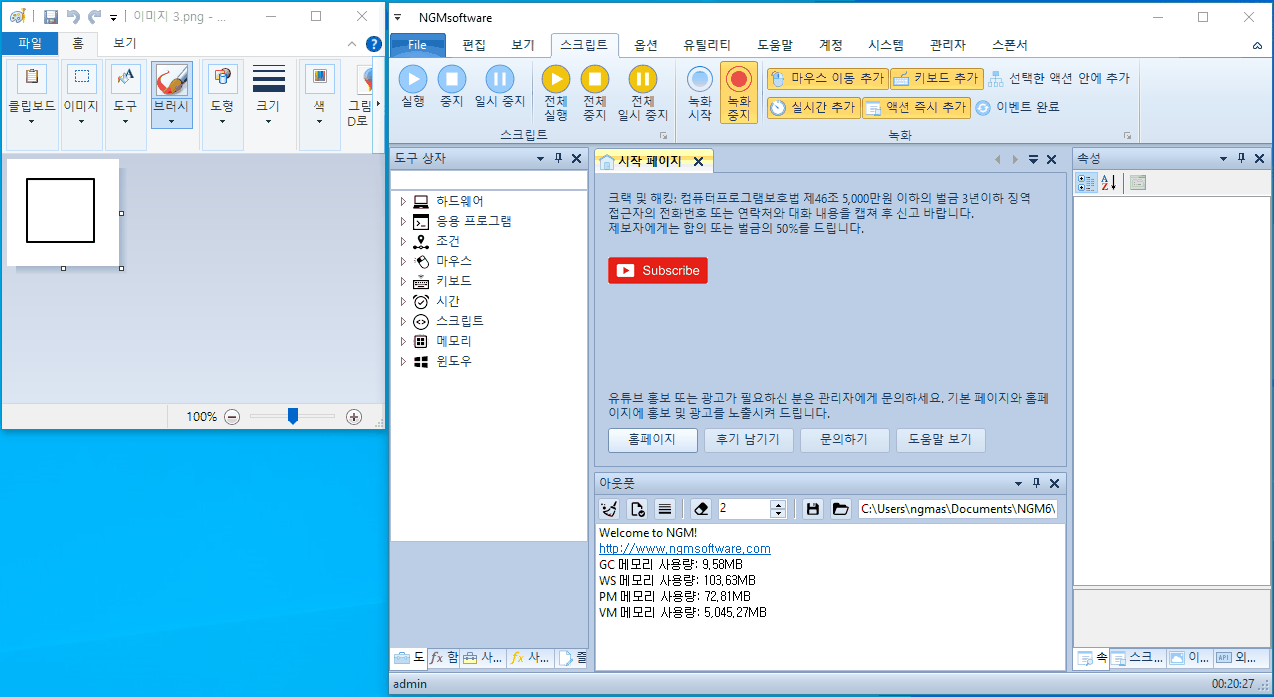Screen dimensions: 1274x697
Task: Toggle 마우스 이동 추가 recording option
Action: pyautogui.click(x=827, y=78)
